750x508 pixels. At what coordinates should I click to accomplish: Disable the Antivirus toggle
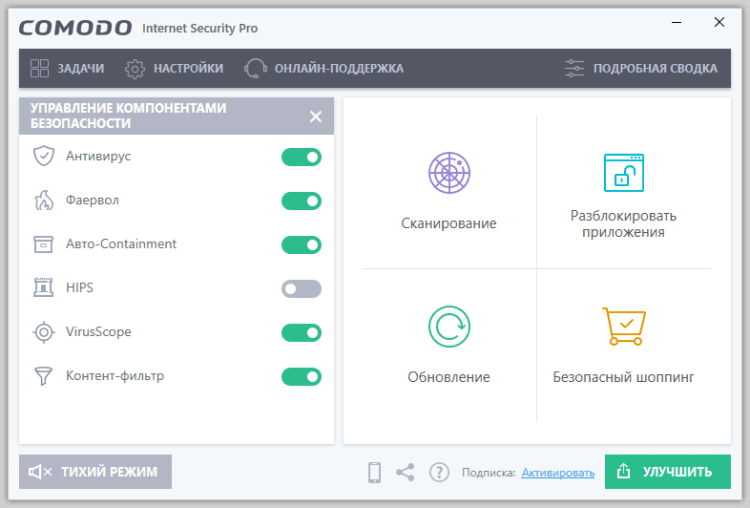click(301, 157)
